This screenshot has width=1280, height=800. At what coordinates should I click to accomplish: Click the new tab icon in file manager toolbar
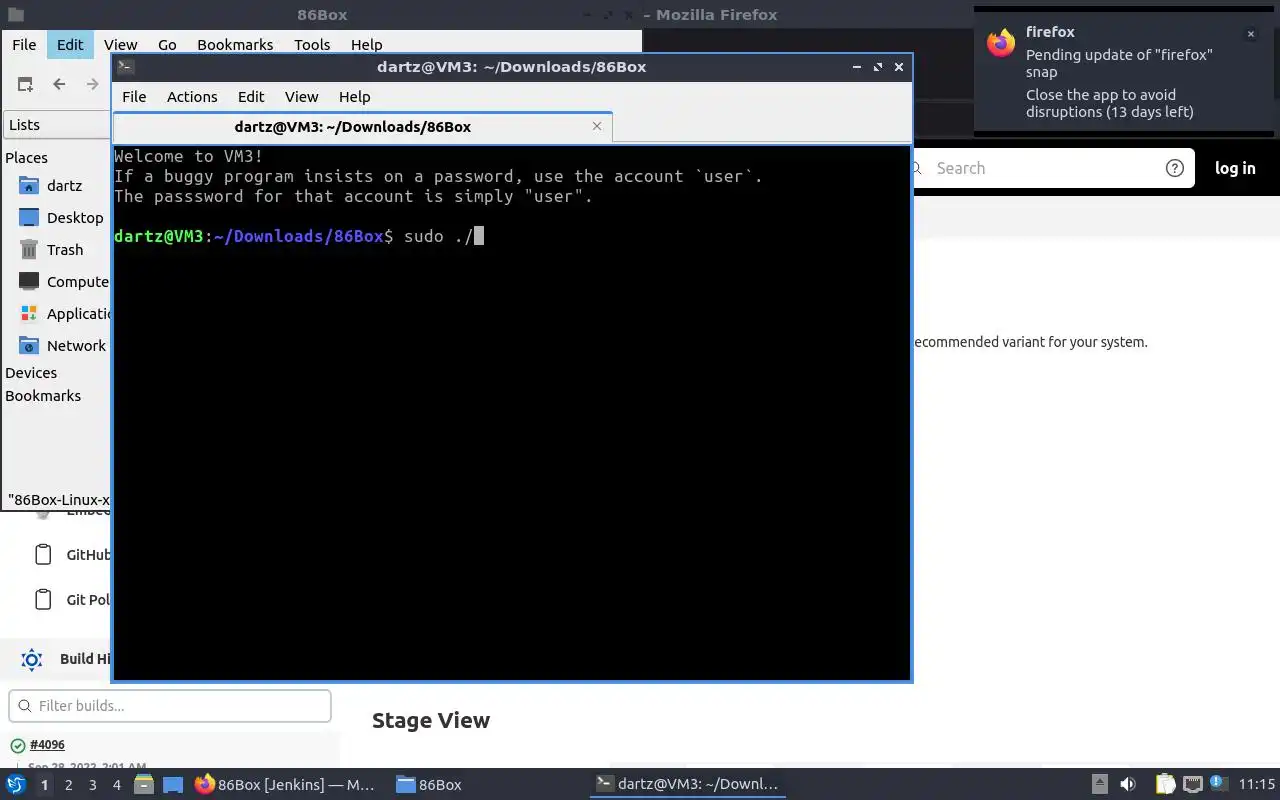click(25, 84)
